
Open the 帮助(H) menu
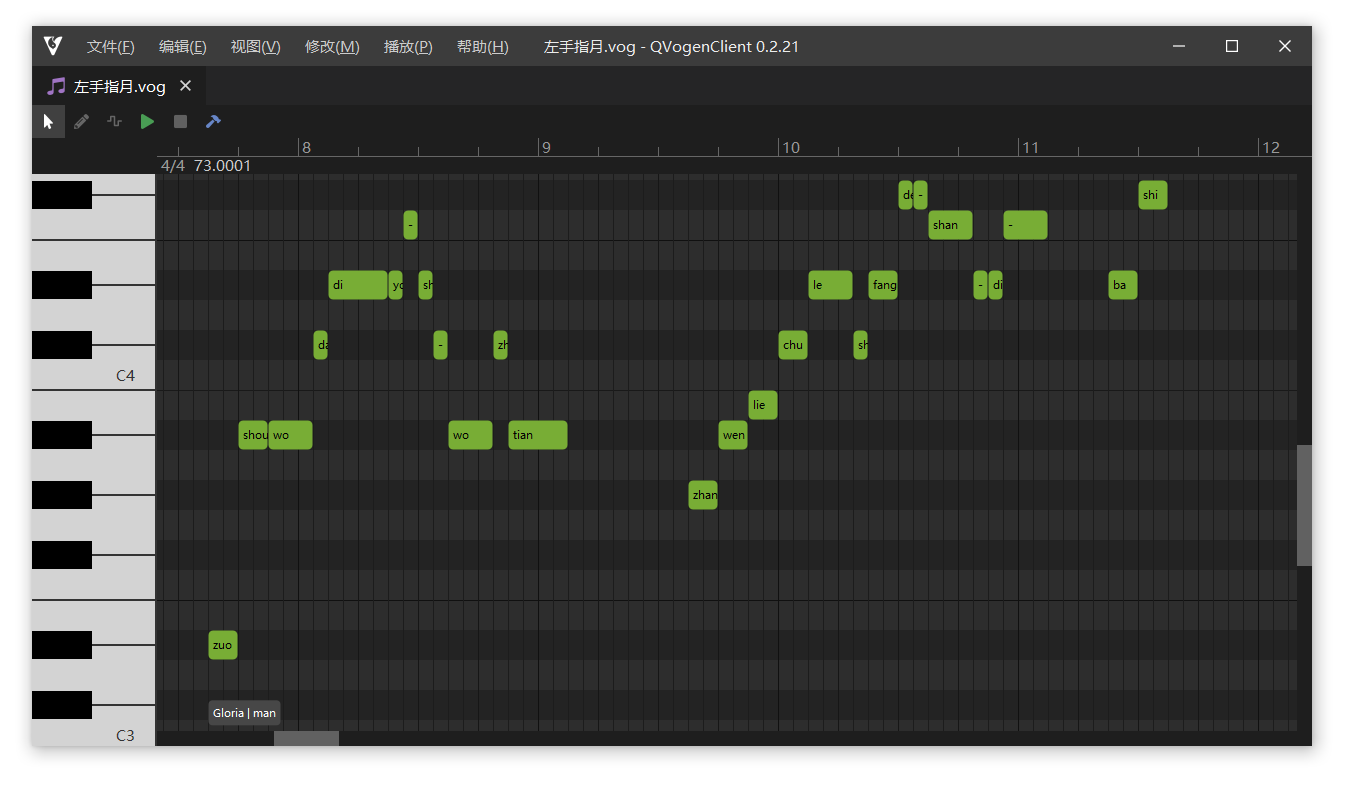[x=482, y=47]
